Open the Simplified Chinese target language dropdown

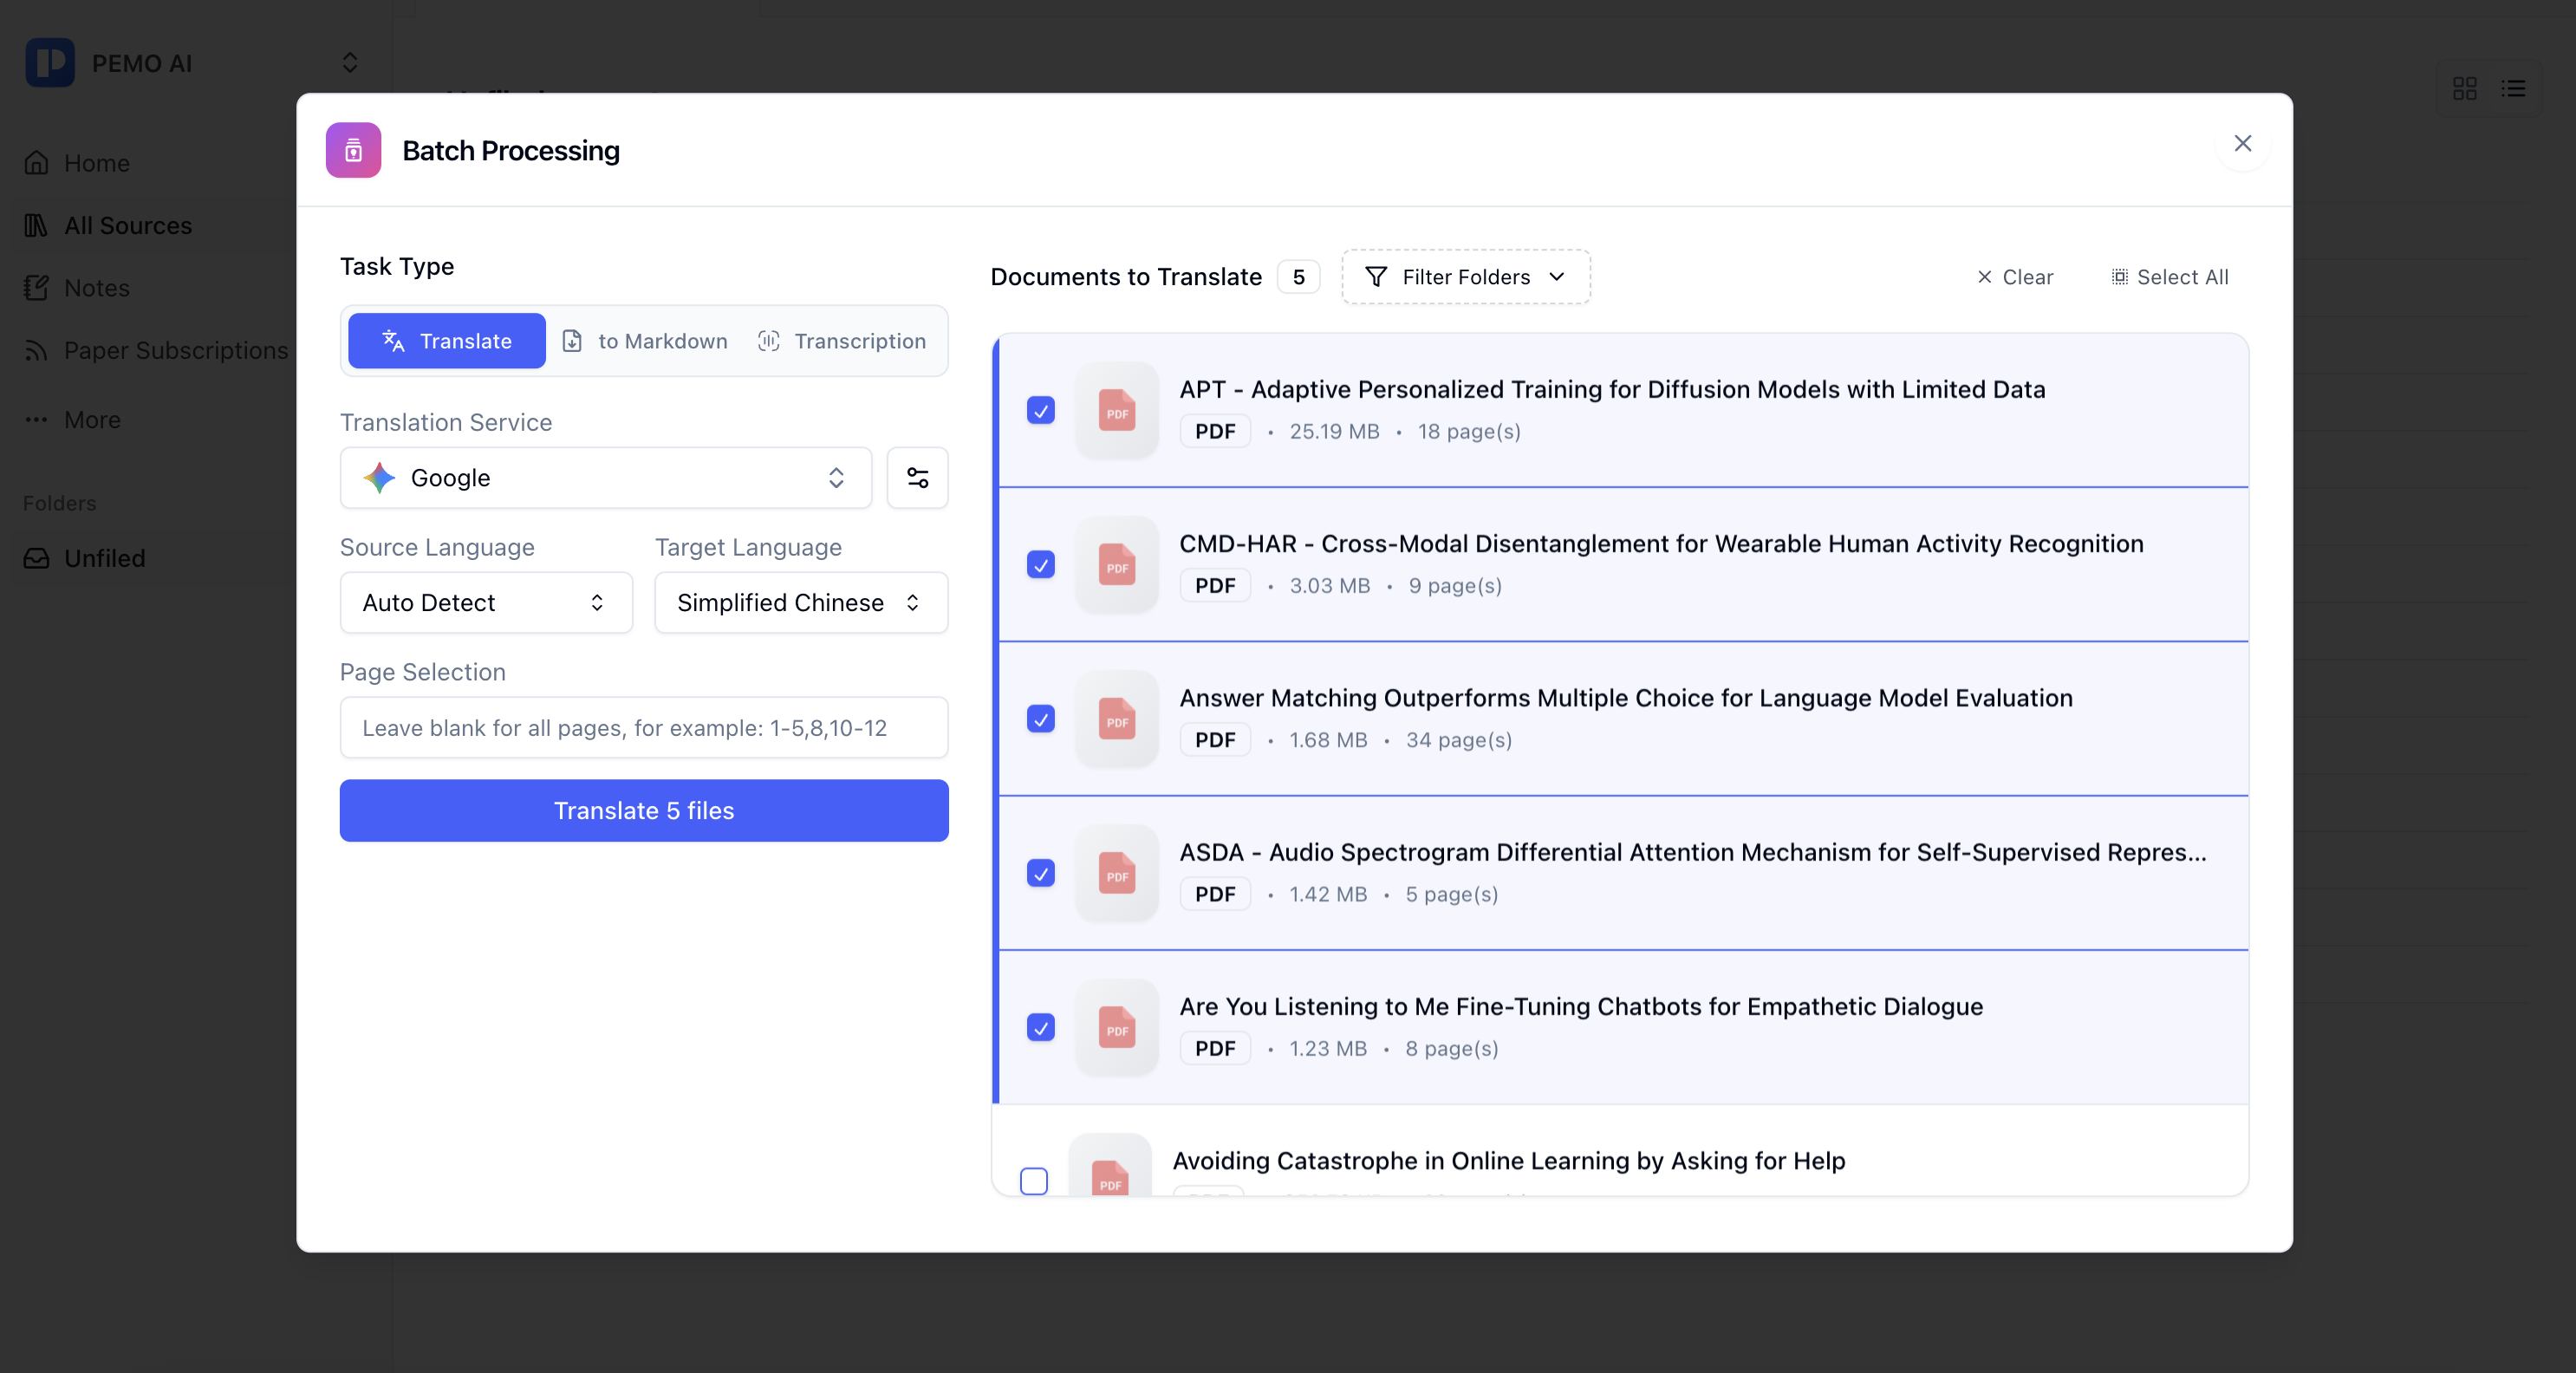[x=801, y=602]
